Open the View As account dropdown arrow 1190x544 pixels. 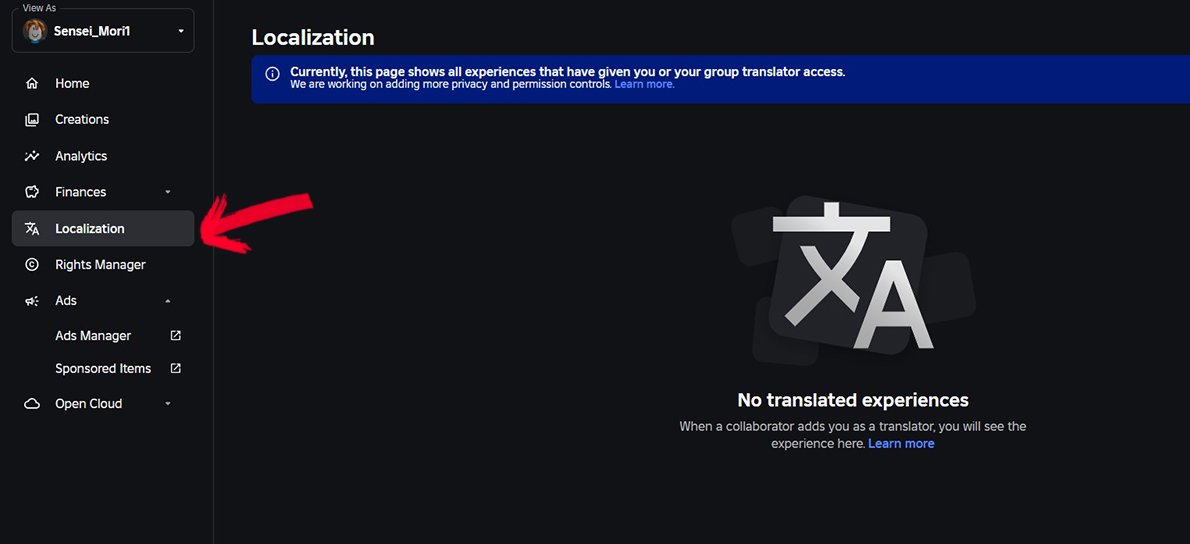click(181, 31)
